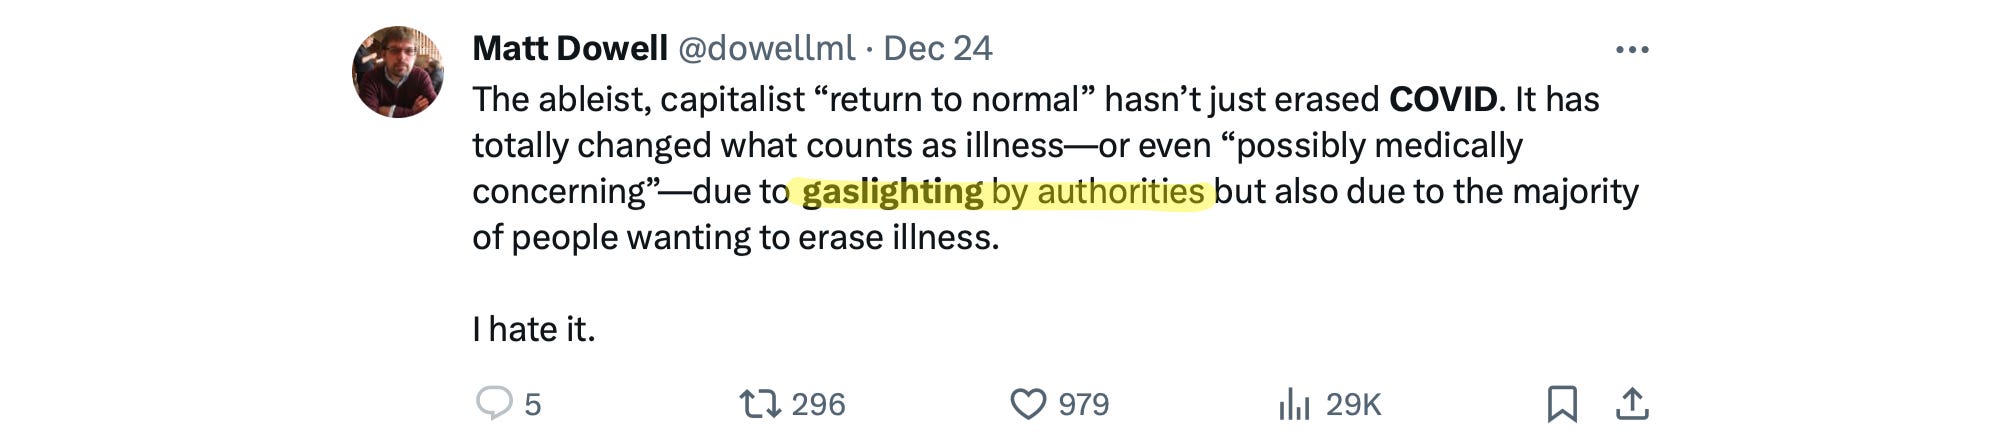Viewport: 2000px width, 438px height.
Task: Click the "I hate it." line
Action: pyautogui.click(x=534, y=329)
